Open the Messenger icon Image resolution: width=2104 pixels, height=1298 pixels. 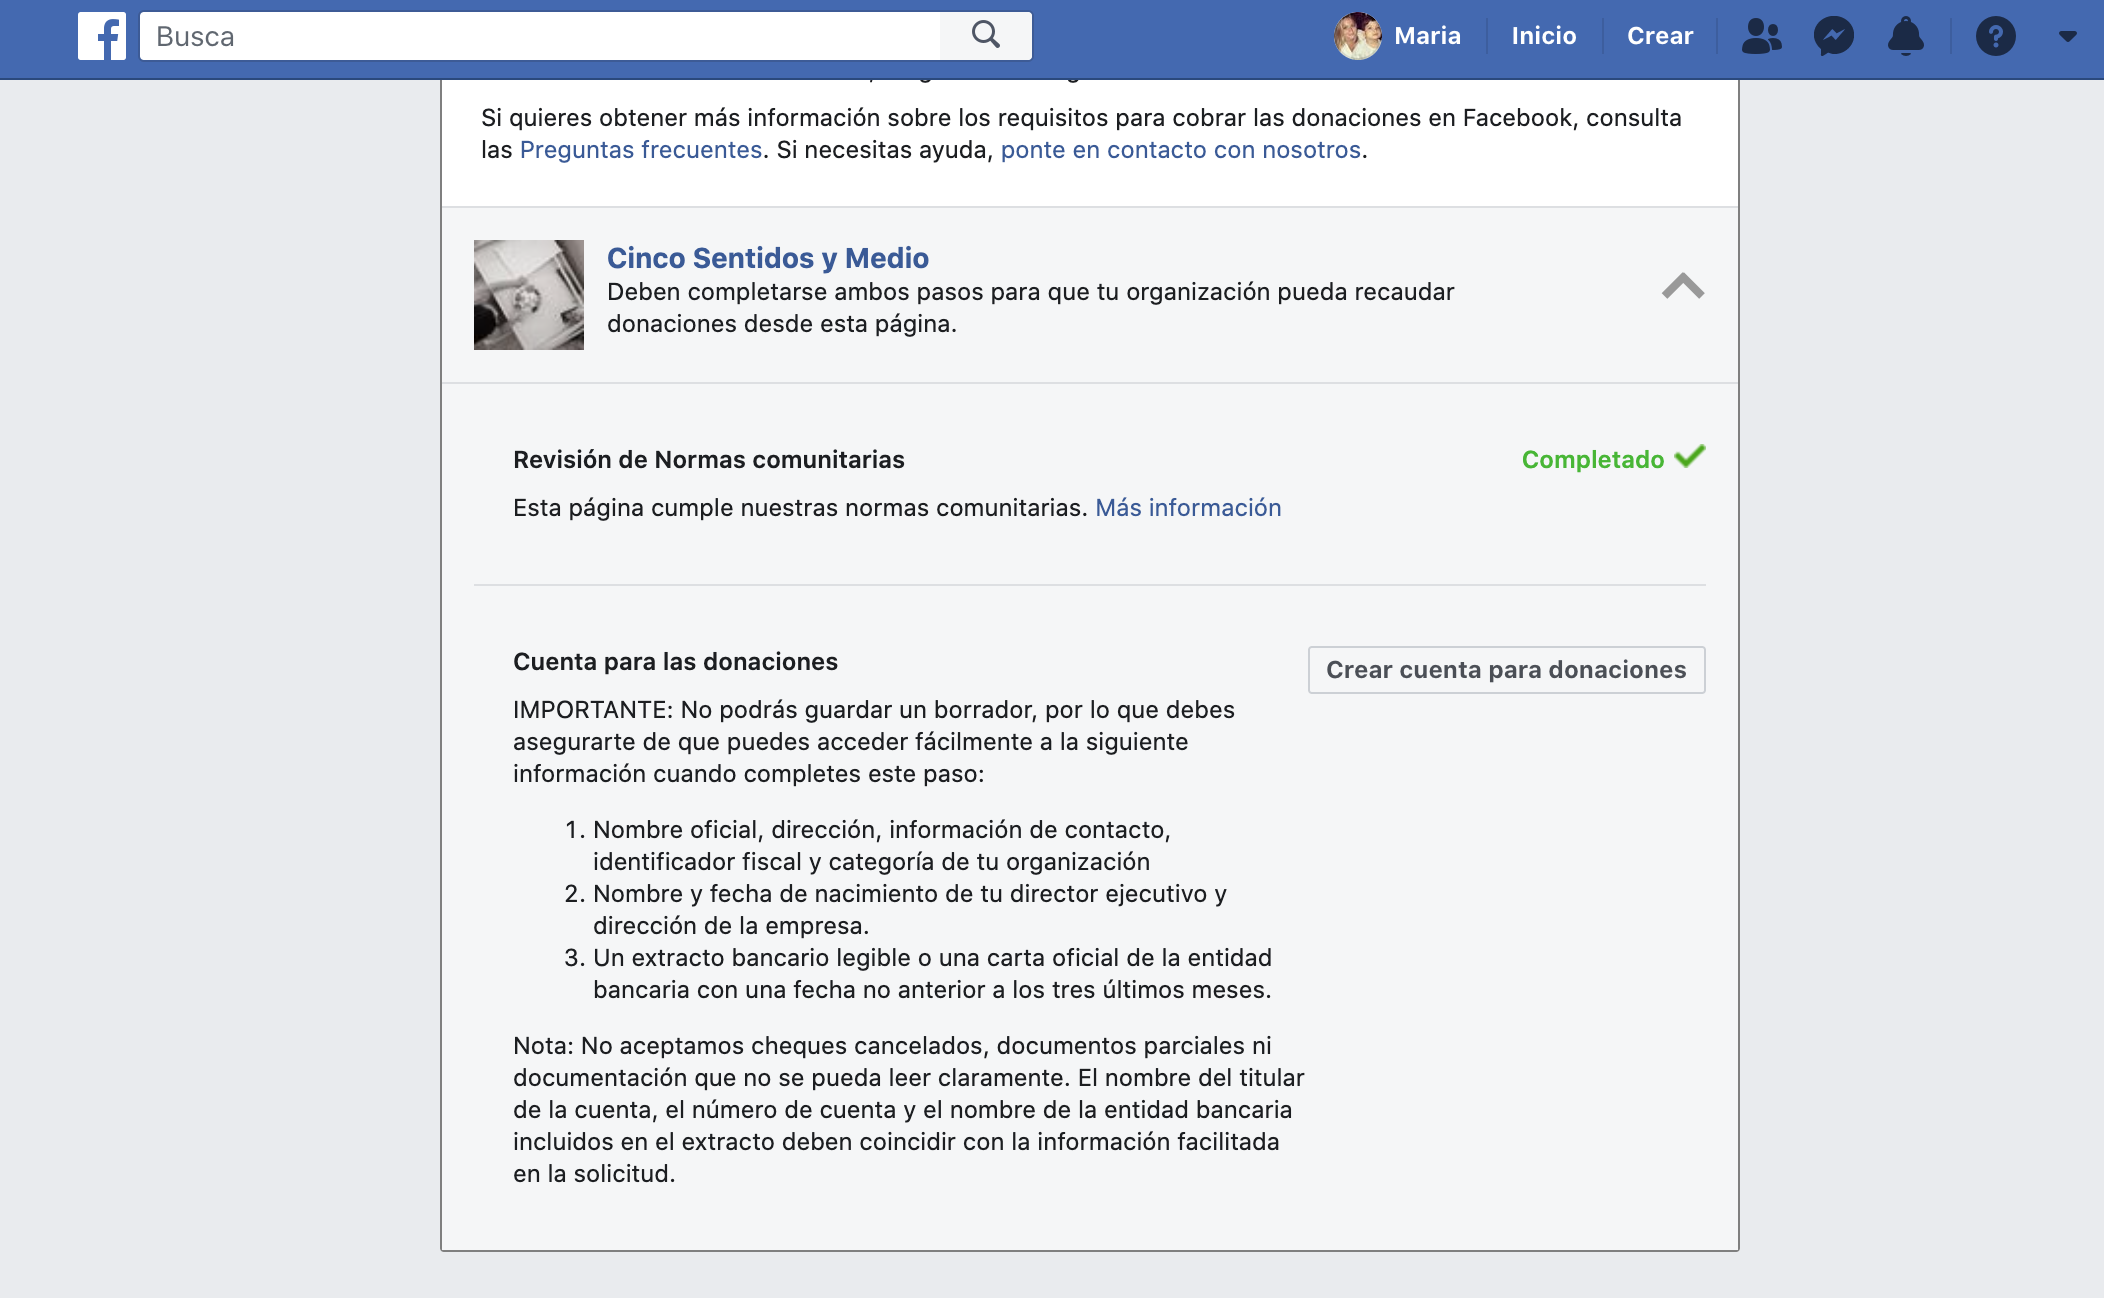[x=1833, y=37]
